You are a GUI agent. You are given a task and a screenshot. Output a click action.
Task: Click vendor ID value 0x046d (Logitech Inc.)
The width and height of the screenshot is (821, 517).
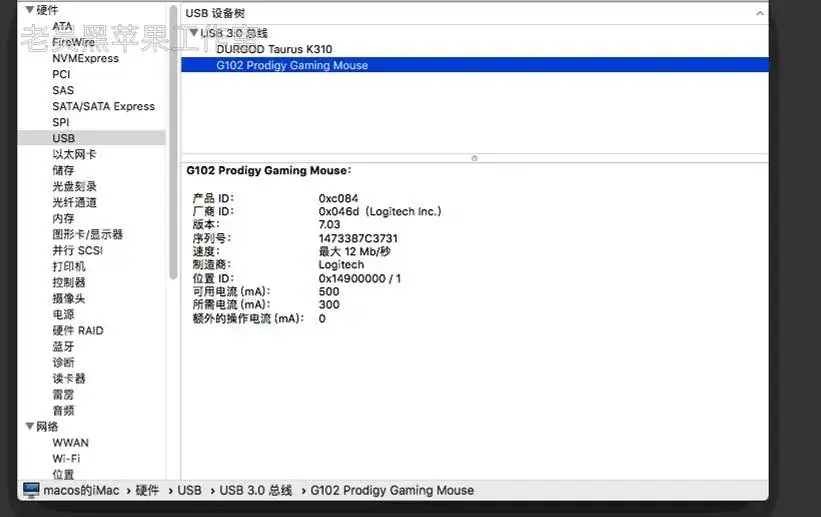click(380, 212)
